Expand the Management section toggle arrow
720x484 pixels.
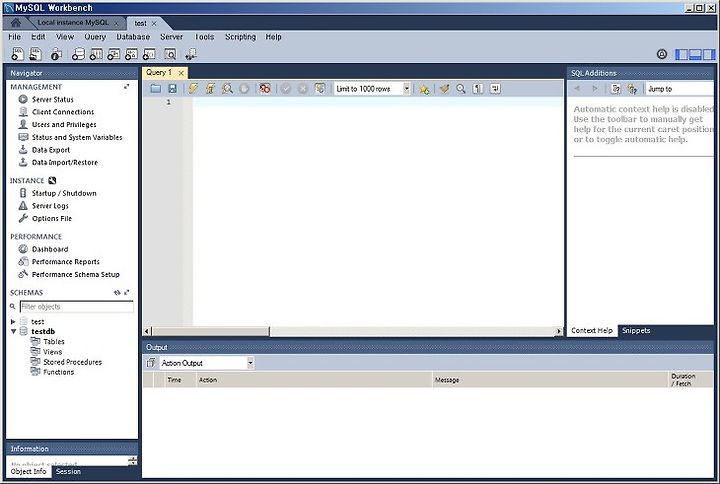point(126,86)
